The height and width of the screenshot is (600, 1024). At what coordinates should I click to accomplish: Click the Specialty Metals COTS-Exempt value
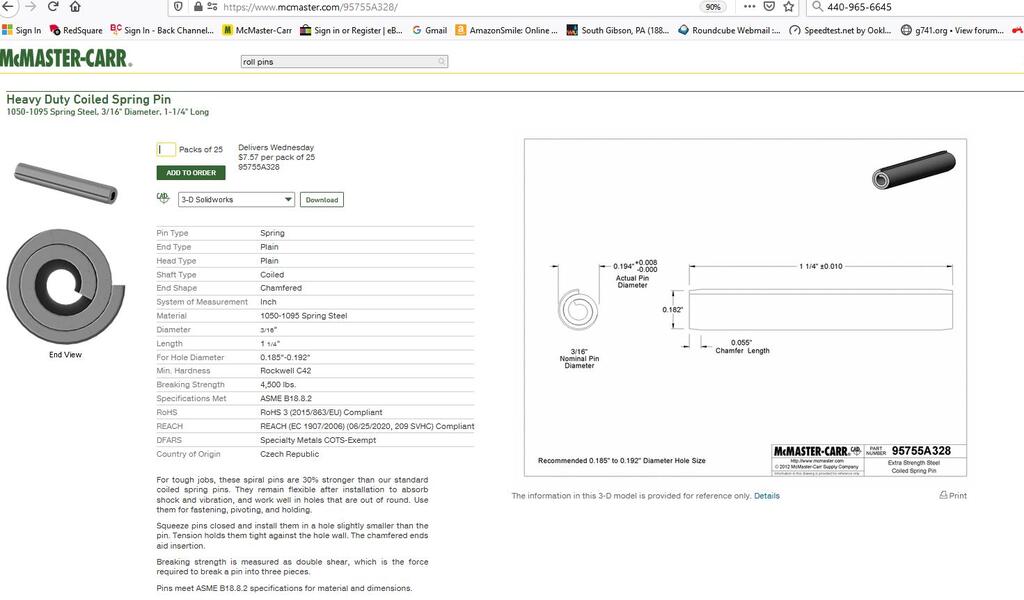[318, 440]
